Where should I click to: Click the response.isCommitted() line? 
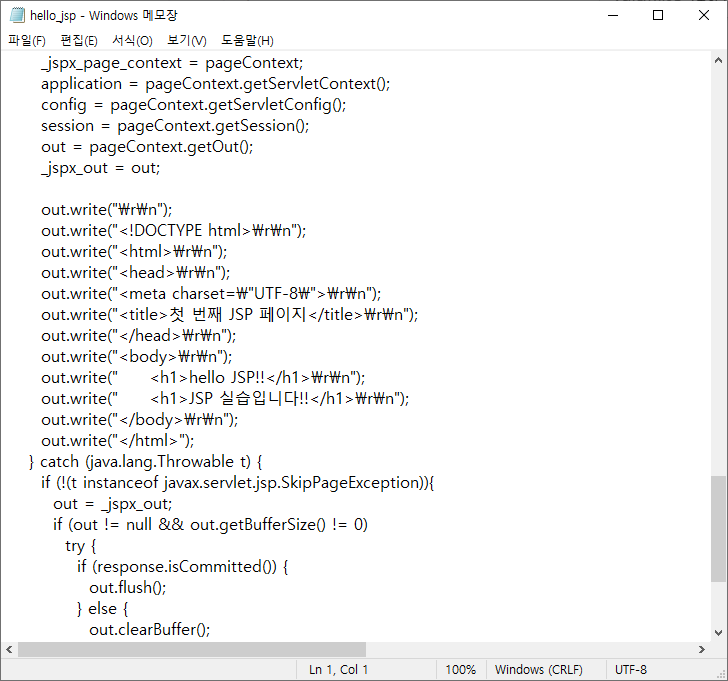click(x=183, y=567)
